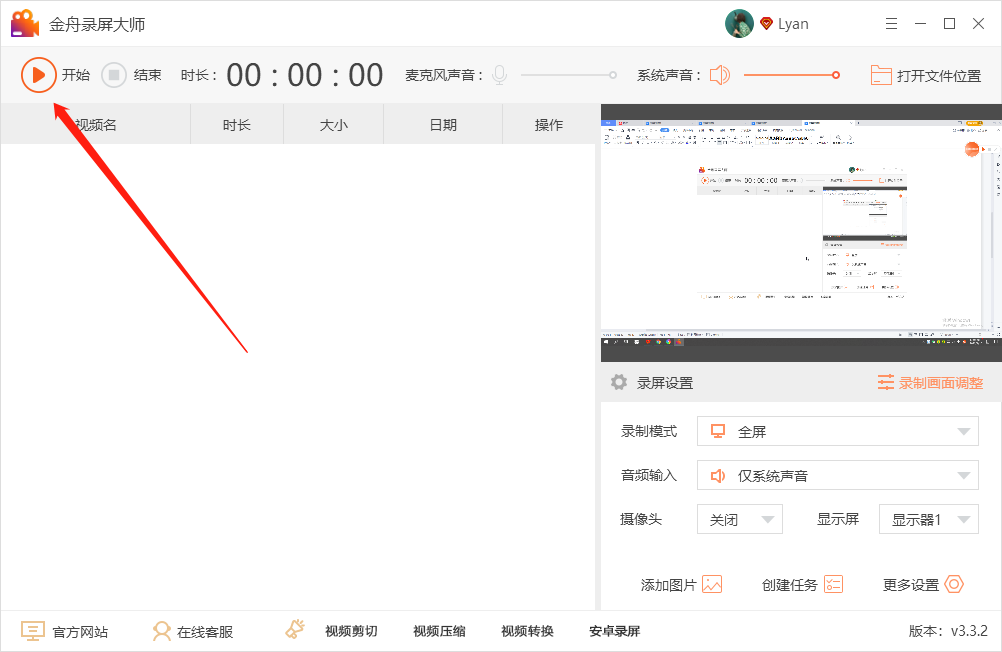Click the 创建任务 checklist icon
The height and width of the screenshot is (652, 1002).
click(x=833, y=584)
